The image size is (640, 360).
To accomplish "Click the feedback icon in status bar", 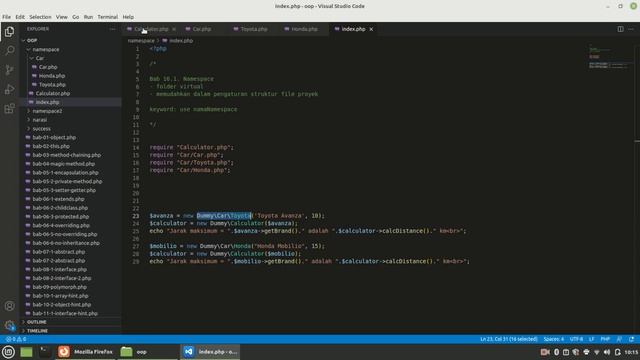I will point(620,339).
